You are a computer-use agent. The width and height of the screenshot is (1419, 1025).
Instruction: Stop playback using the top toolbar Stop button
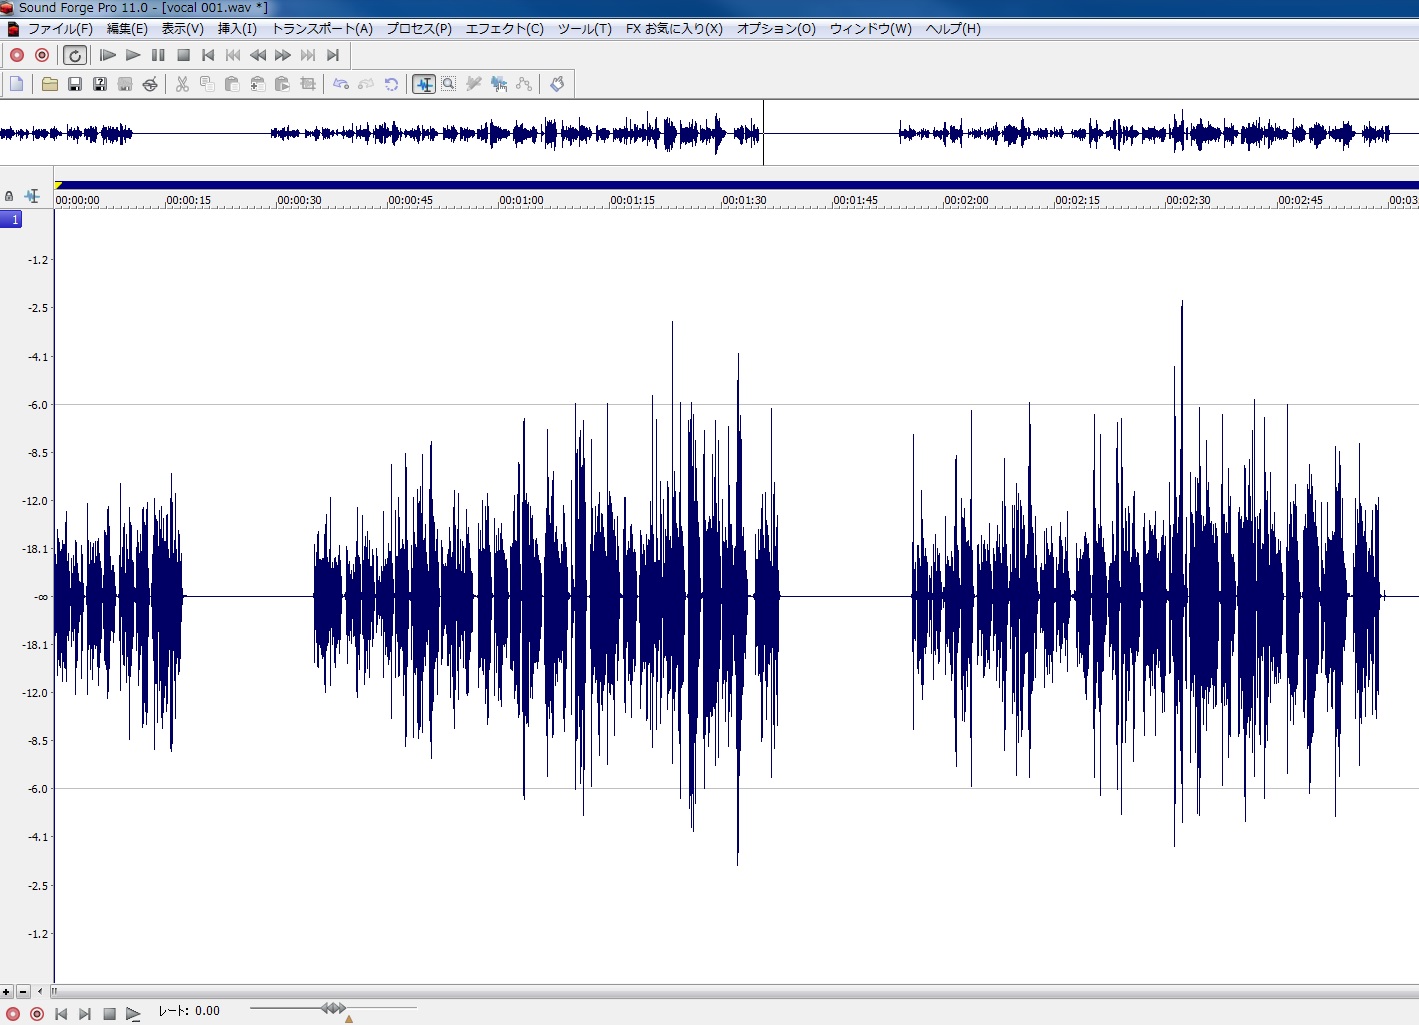[x=183, y=55]
